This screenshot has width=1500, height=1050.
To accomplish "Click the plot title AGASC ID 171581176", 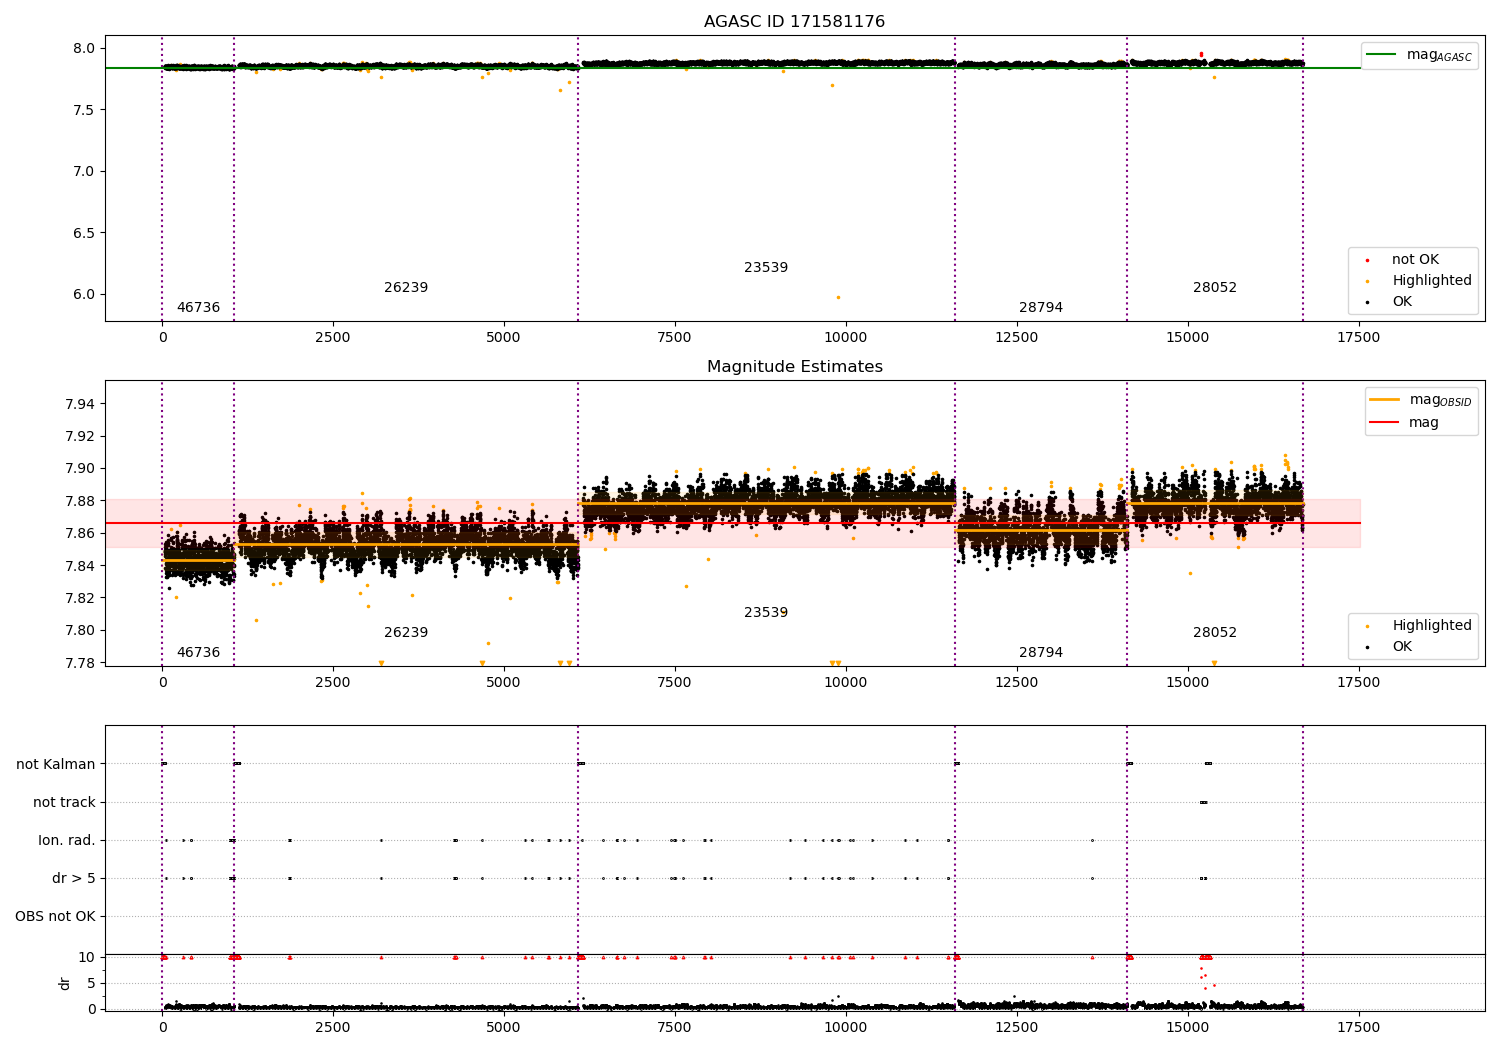I will tap(794, 22).
